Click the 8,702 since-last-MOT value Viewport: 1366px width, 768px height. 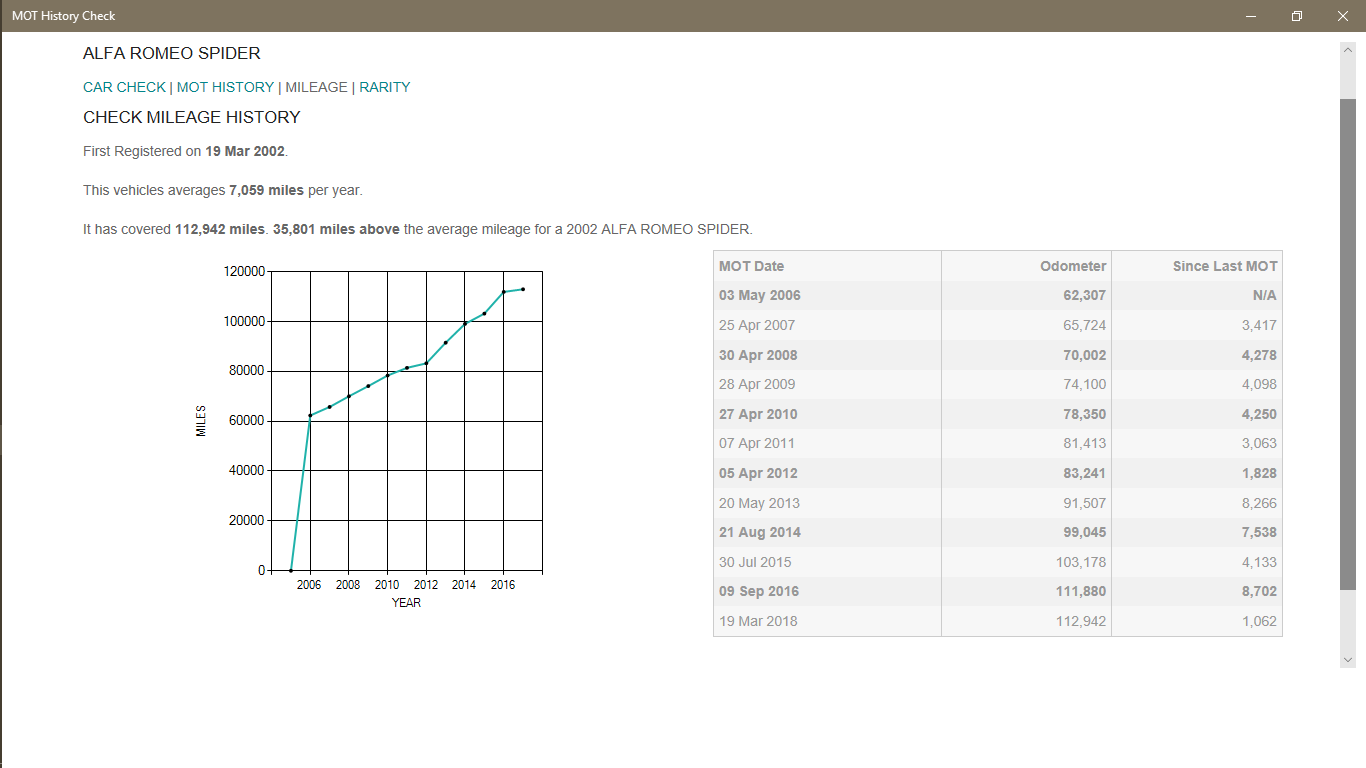pos(1259,591)
